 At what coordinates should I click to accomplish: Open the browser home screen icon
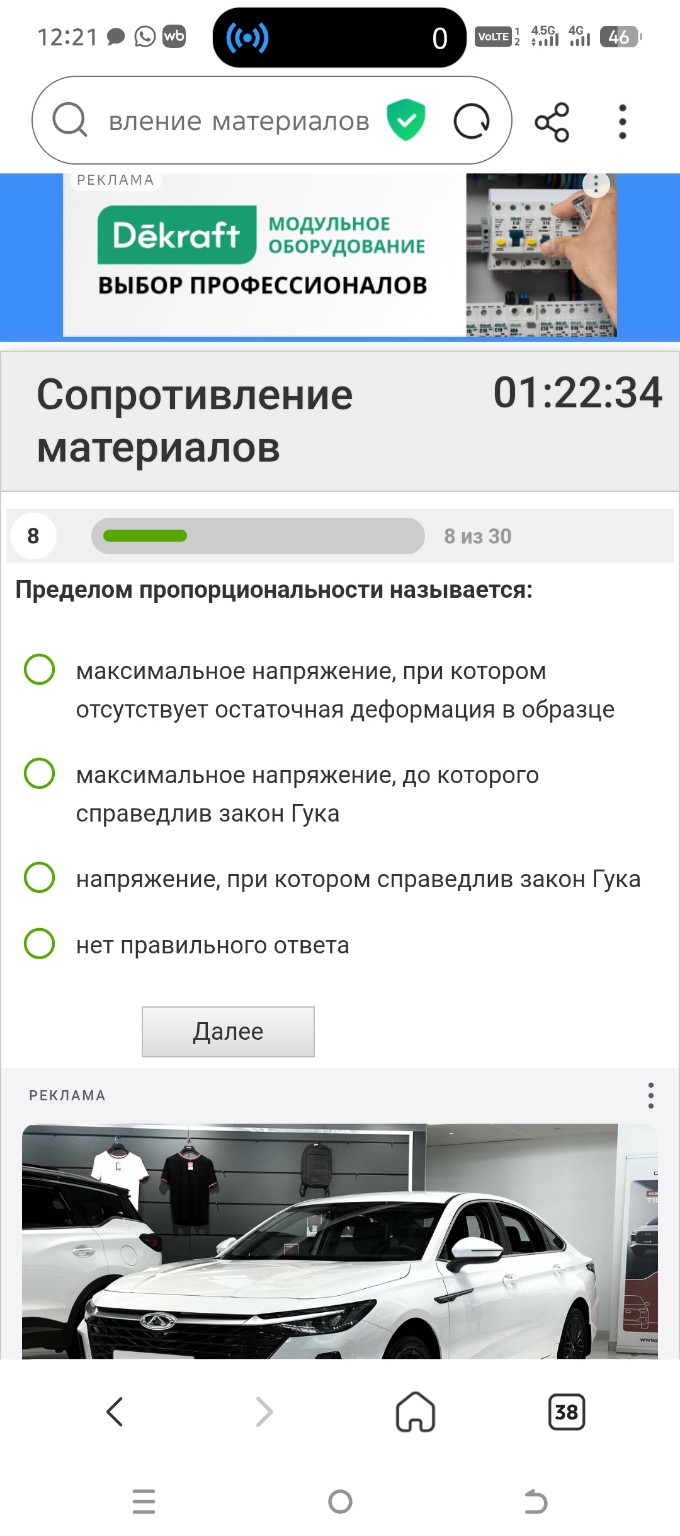(x=413, y=1412)
